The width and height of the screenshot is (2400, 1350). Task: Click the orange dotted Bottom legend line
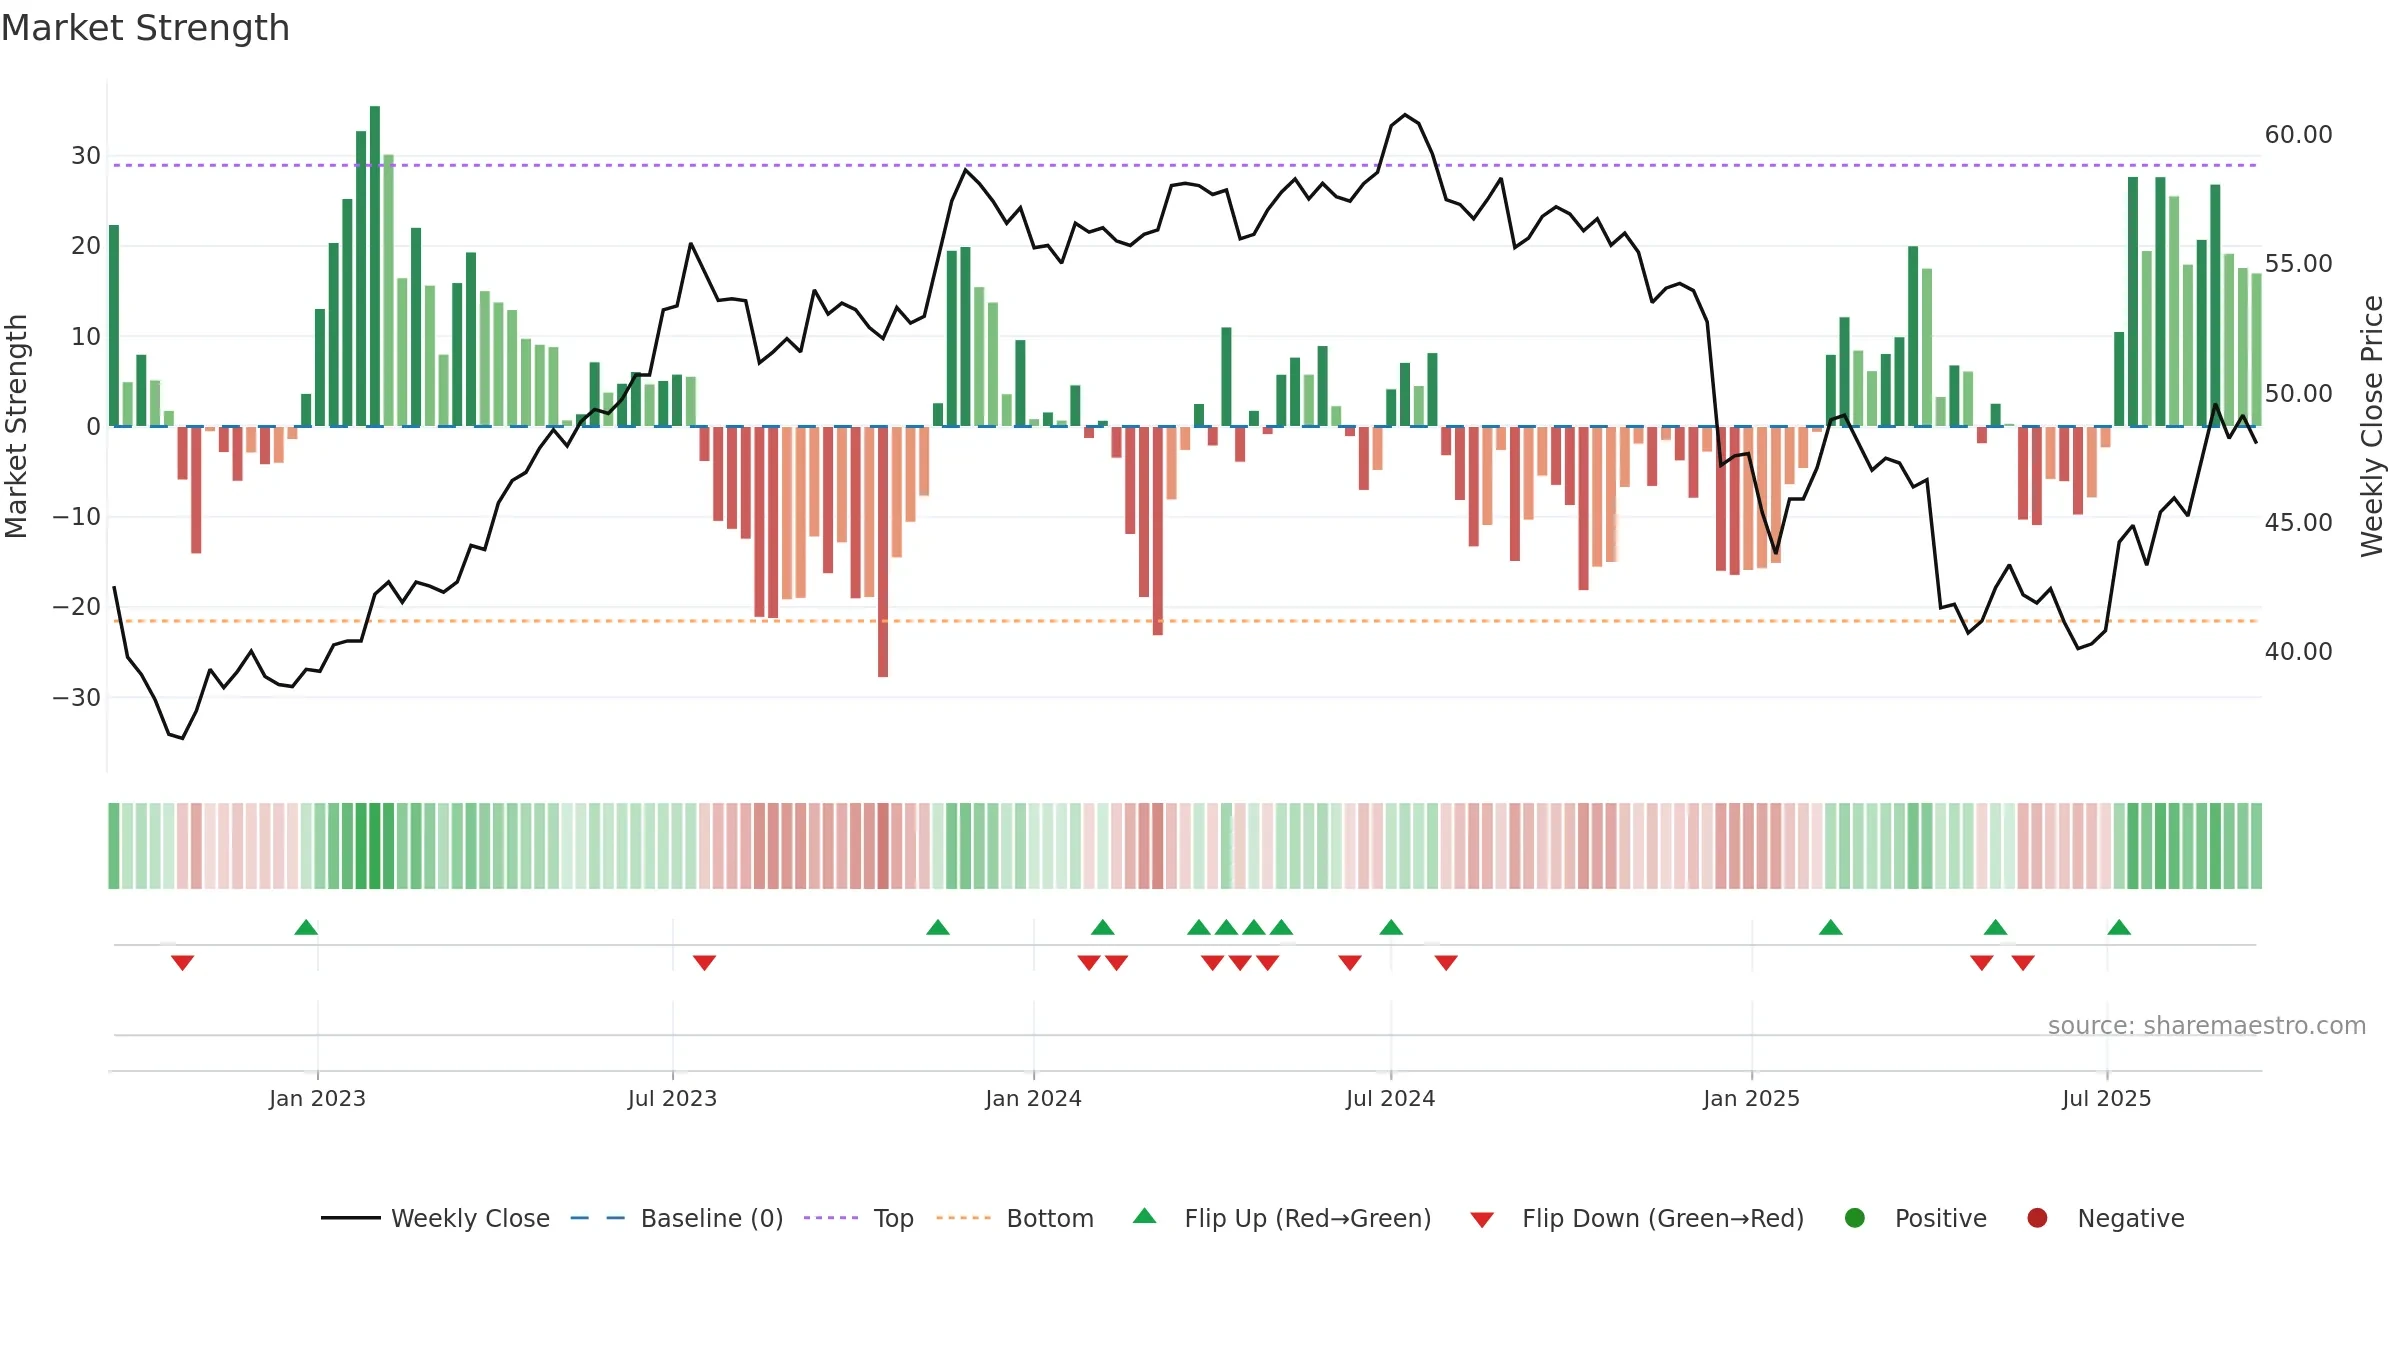coord(964,1218)
